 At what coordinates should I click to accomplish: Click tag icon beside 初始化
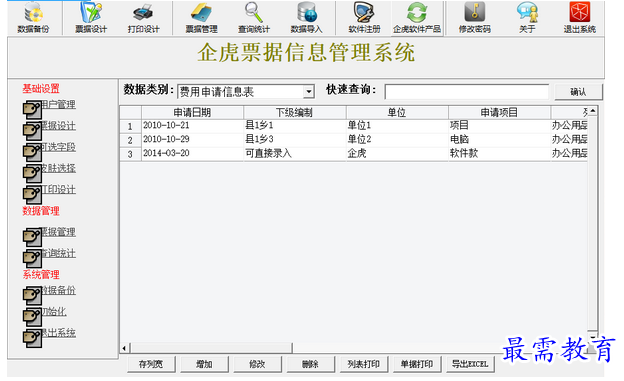32,317
